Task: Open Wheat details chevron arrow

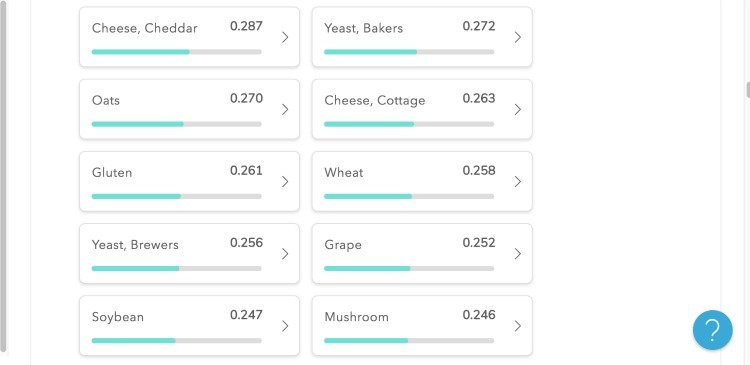Action: [518, 182]
